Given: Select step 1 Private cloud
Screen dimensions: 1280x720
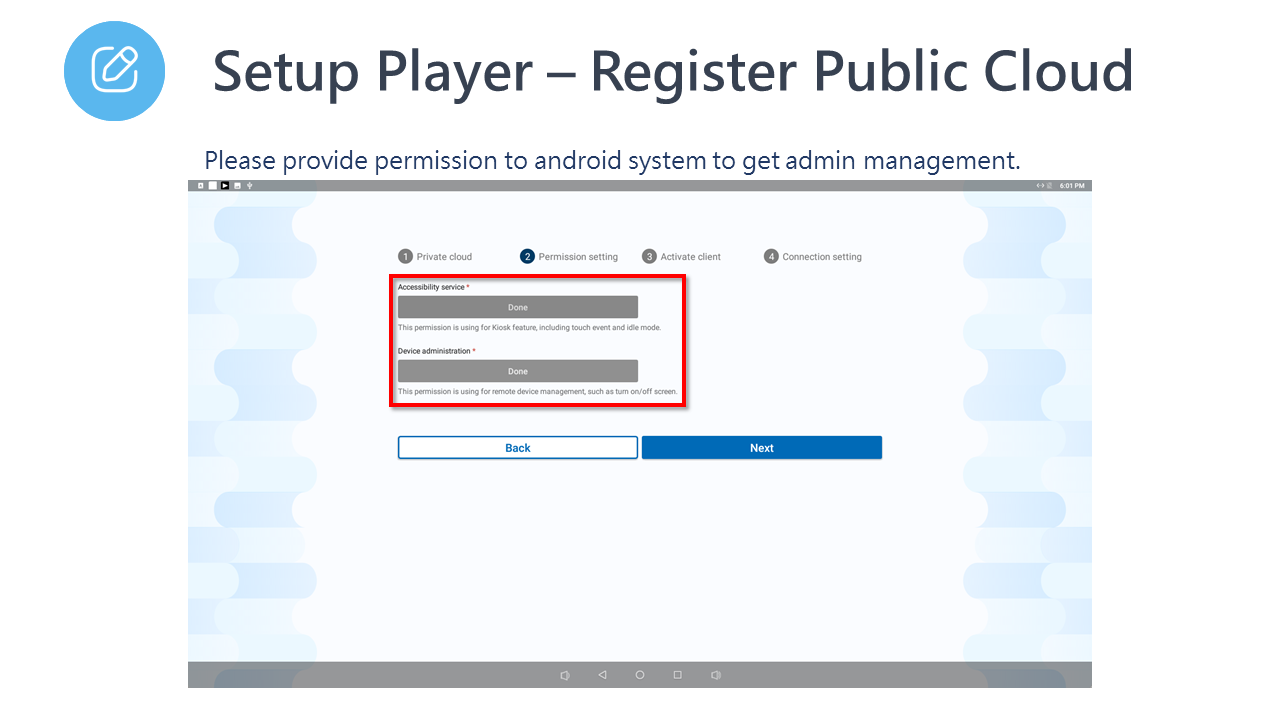Looking at the screenshot, I should pos(435,257).
